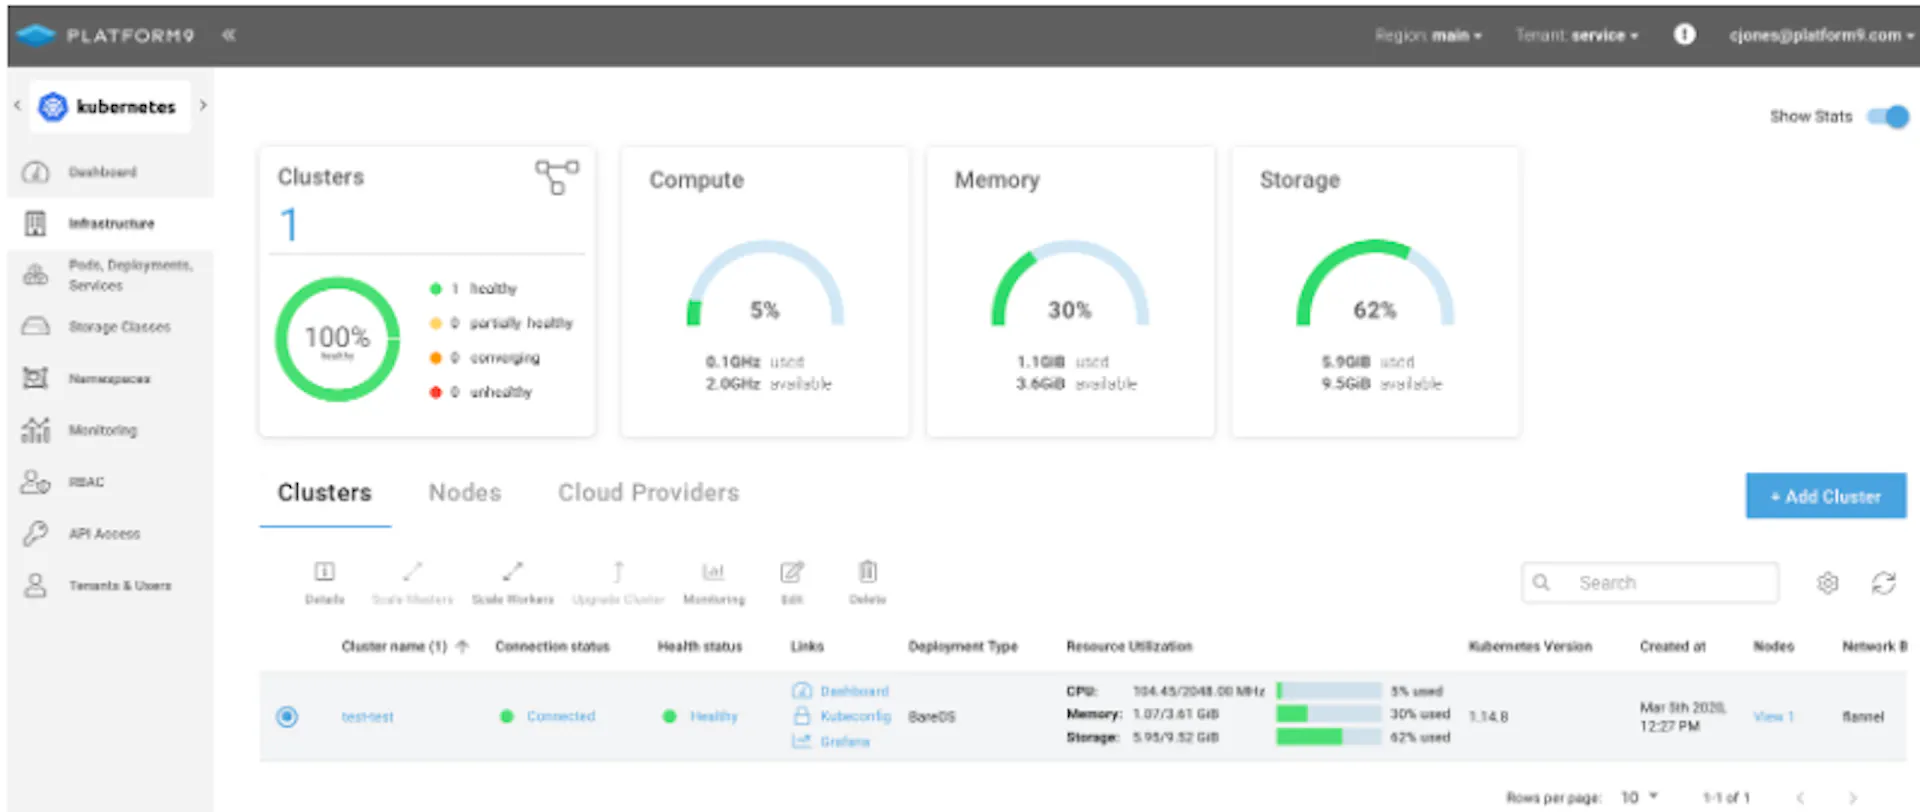This screenshot has width=1920, height=812.
Task: Select the Infrastructure sidebar icon
Action: (x=36, y=223)
